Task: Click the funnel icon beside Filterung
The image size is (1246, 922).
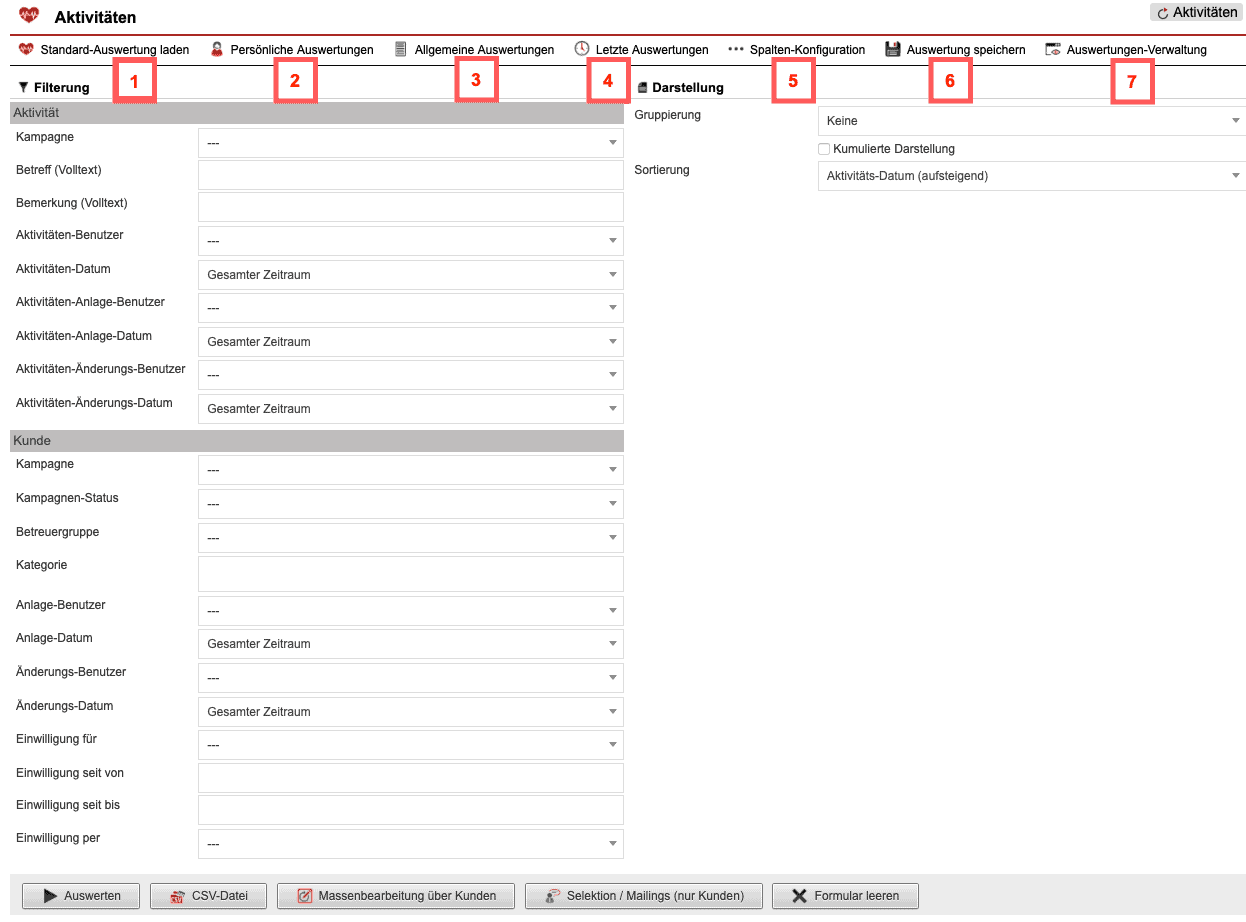Action: (x=23, y=87)
